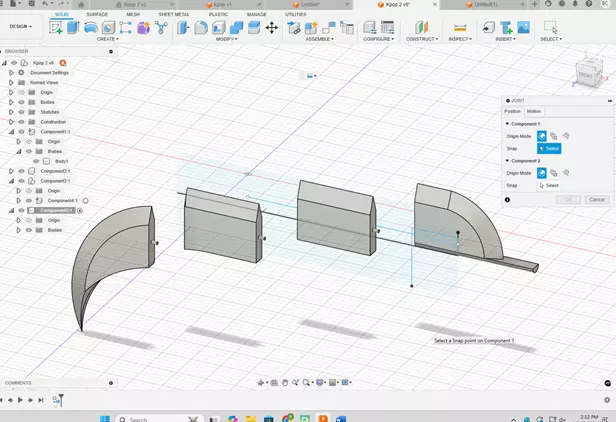Viewport: 616px width, 422px height.
Task: Click the Configure Model icon
Action: 369,28
